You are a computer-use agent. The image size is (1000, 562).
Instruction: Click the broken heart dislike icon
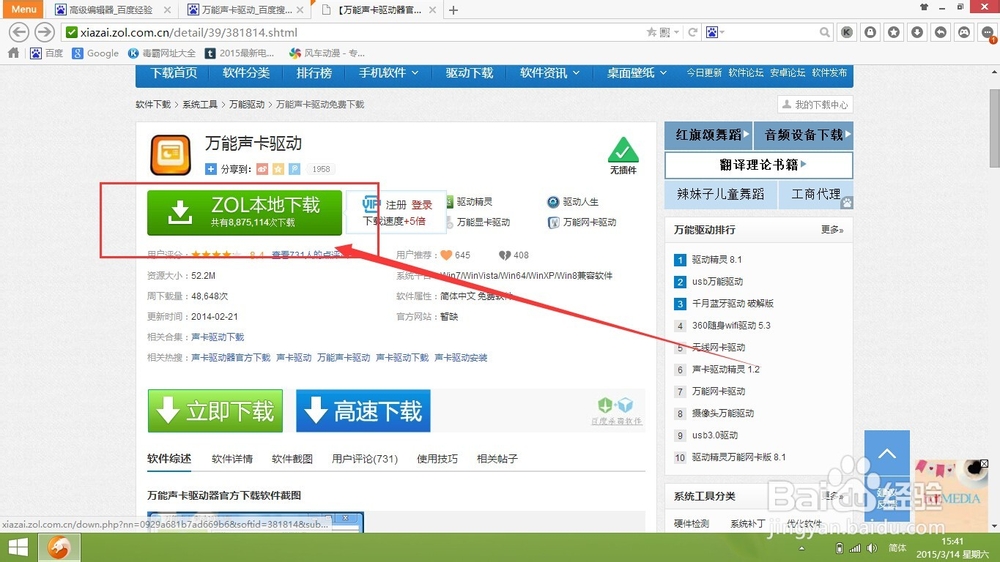click(504, 255)
